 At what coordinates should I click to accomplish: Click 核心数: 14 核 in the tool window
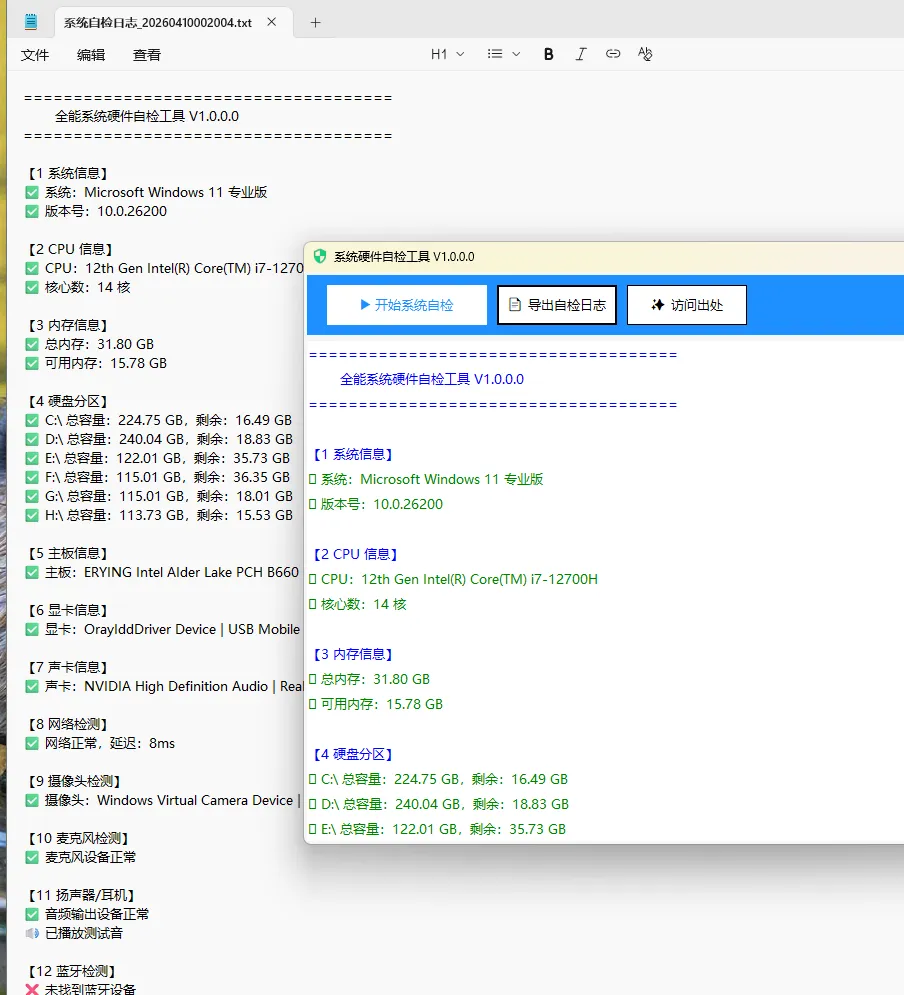pos(364,605)
